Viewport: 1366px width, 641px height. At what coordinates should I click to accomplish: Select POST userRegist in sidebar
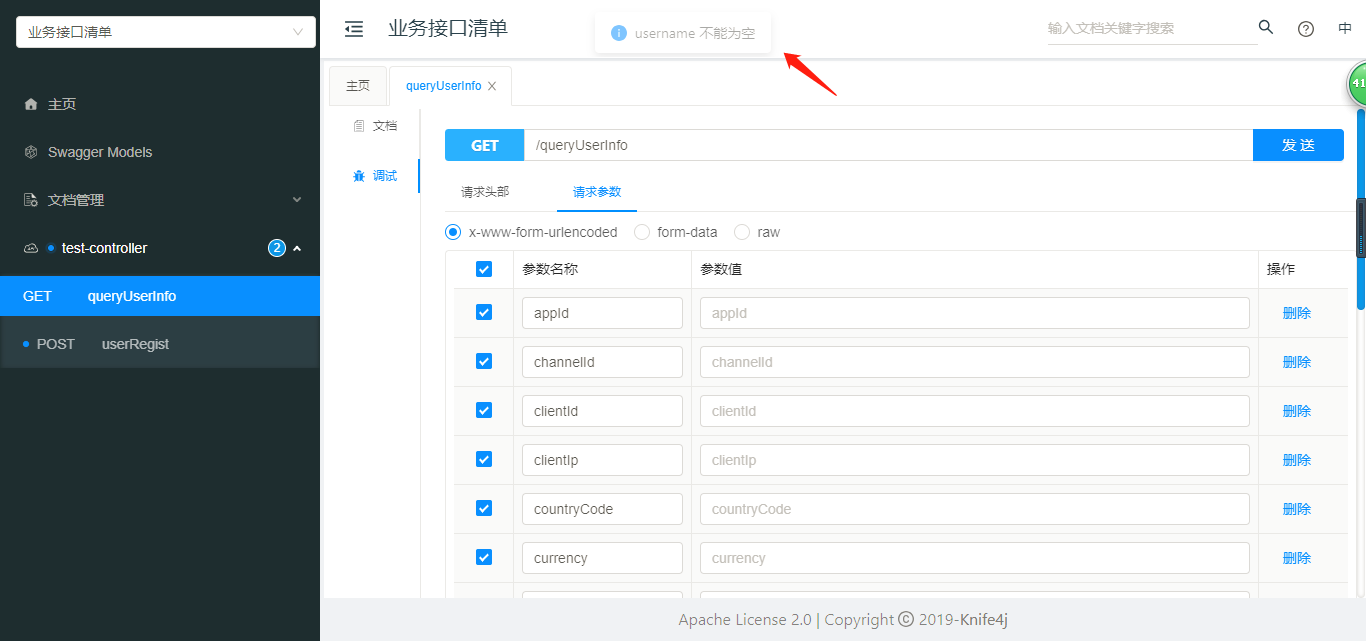coord(160,344)
